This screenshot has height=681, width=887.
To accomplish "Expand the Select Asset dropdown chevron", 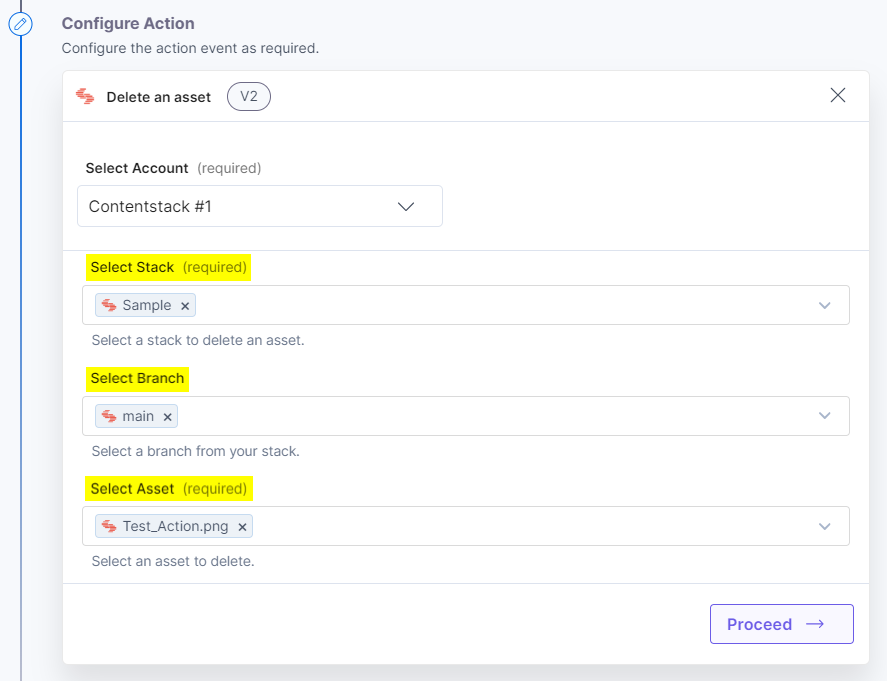I will coord(824,526).
